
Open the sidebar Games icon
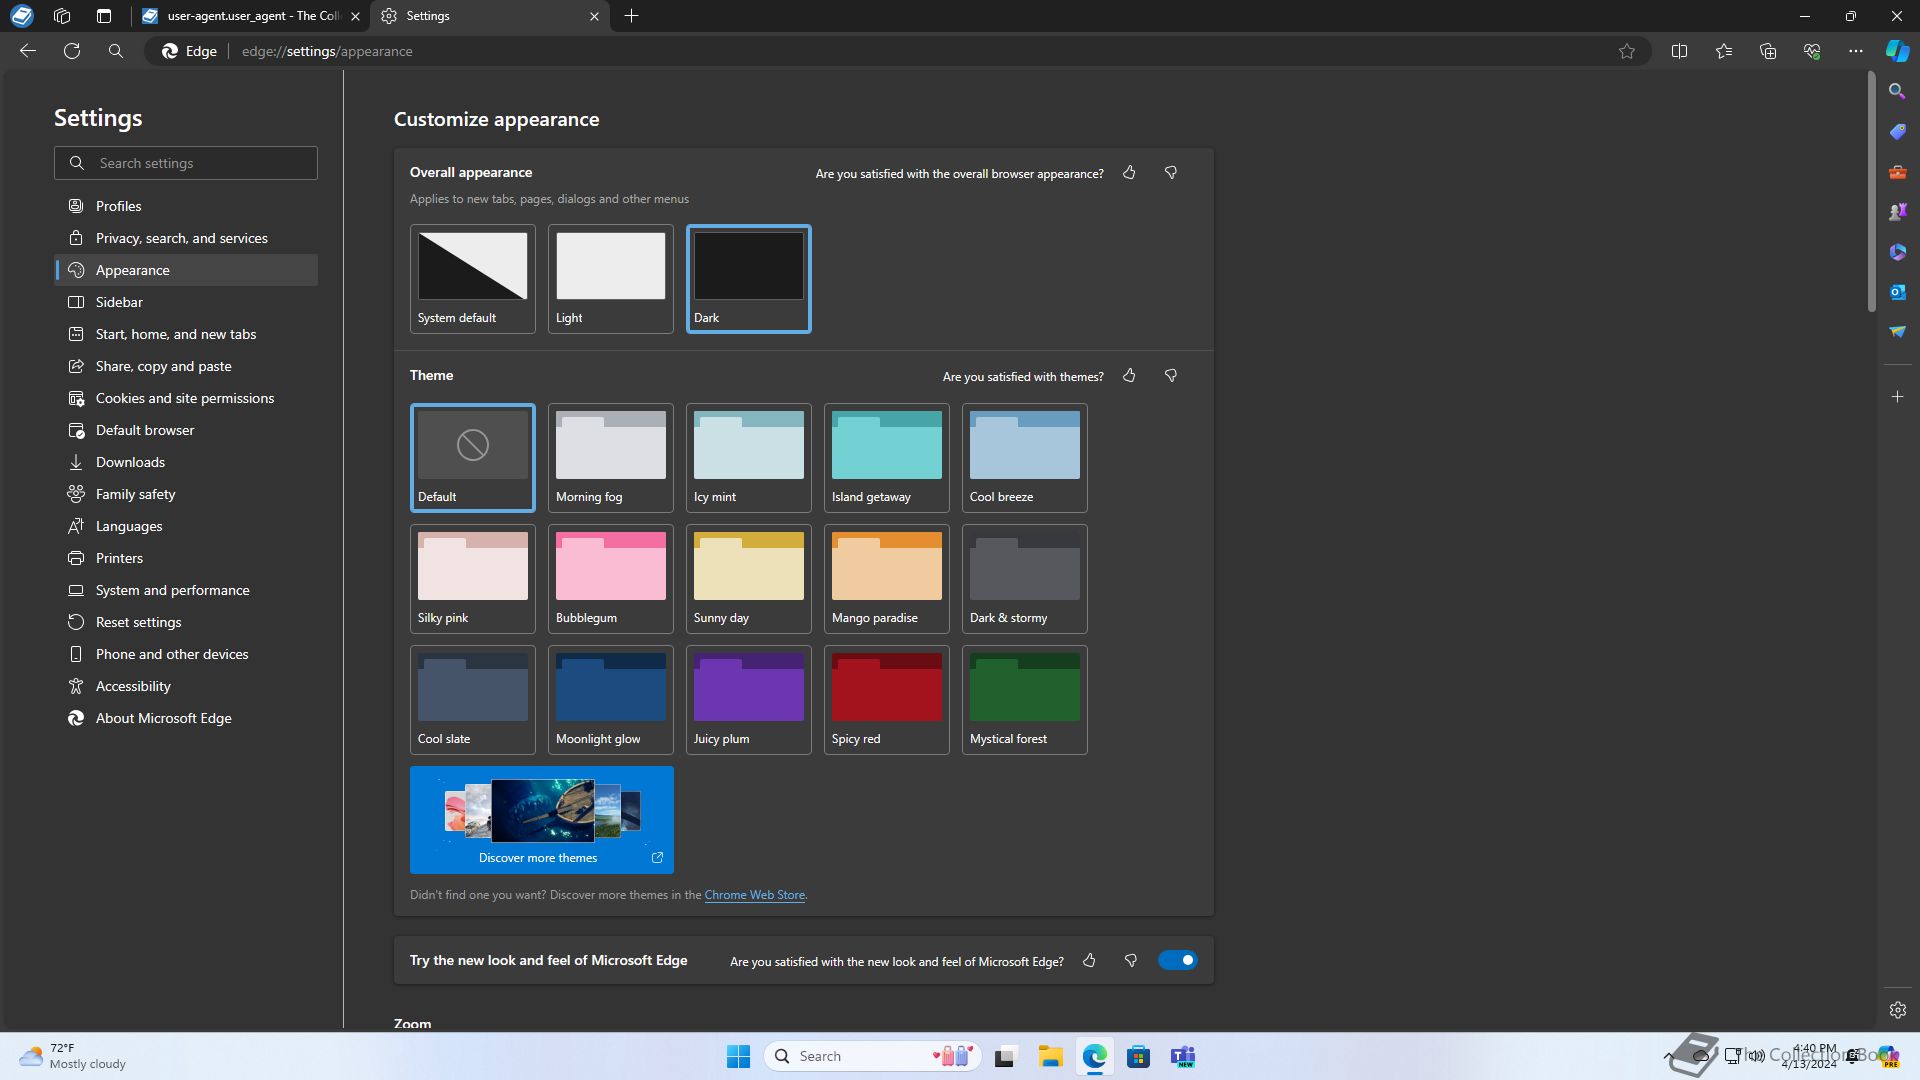[x=1897, y=212]
